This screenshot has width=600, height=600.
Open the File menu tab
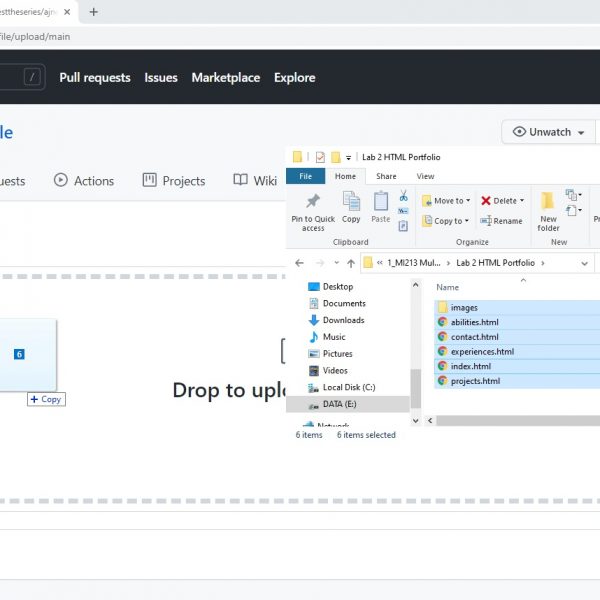305,176
